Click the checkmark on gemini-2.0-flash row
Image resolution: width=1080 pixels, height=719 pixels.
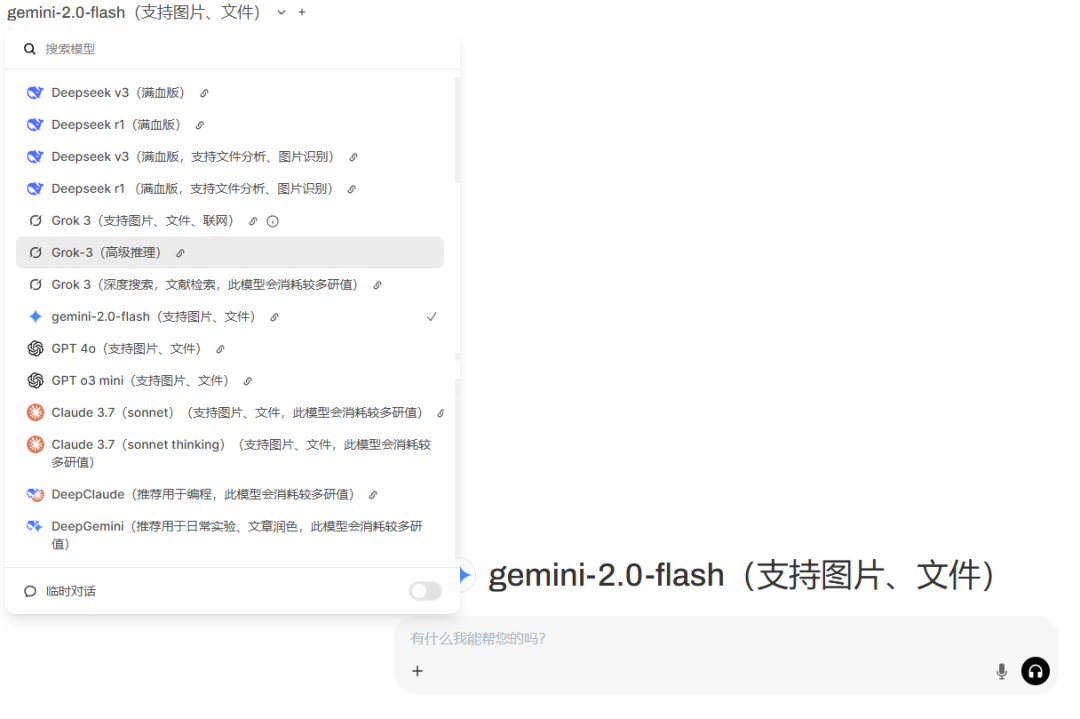pos(431,317)
